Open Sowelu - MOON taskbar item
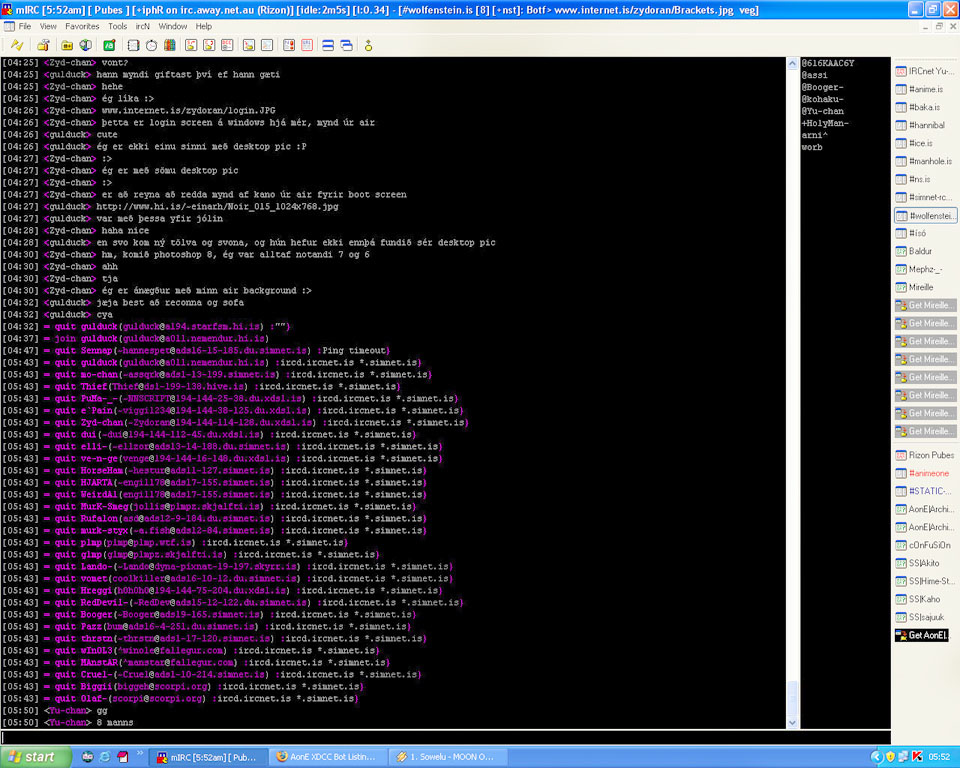960x768 pixels. tap(448, 757)
